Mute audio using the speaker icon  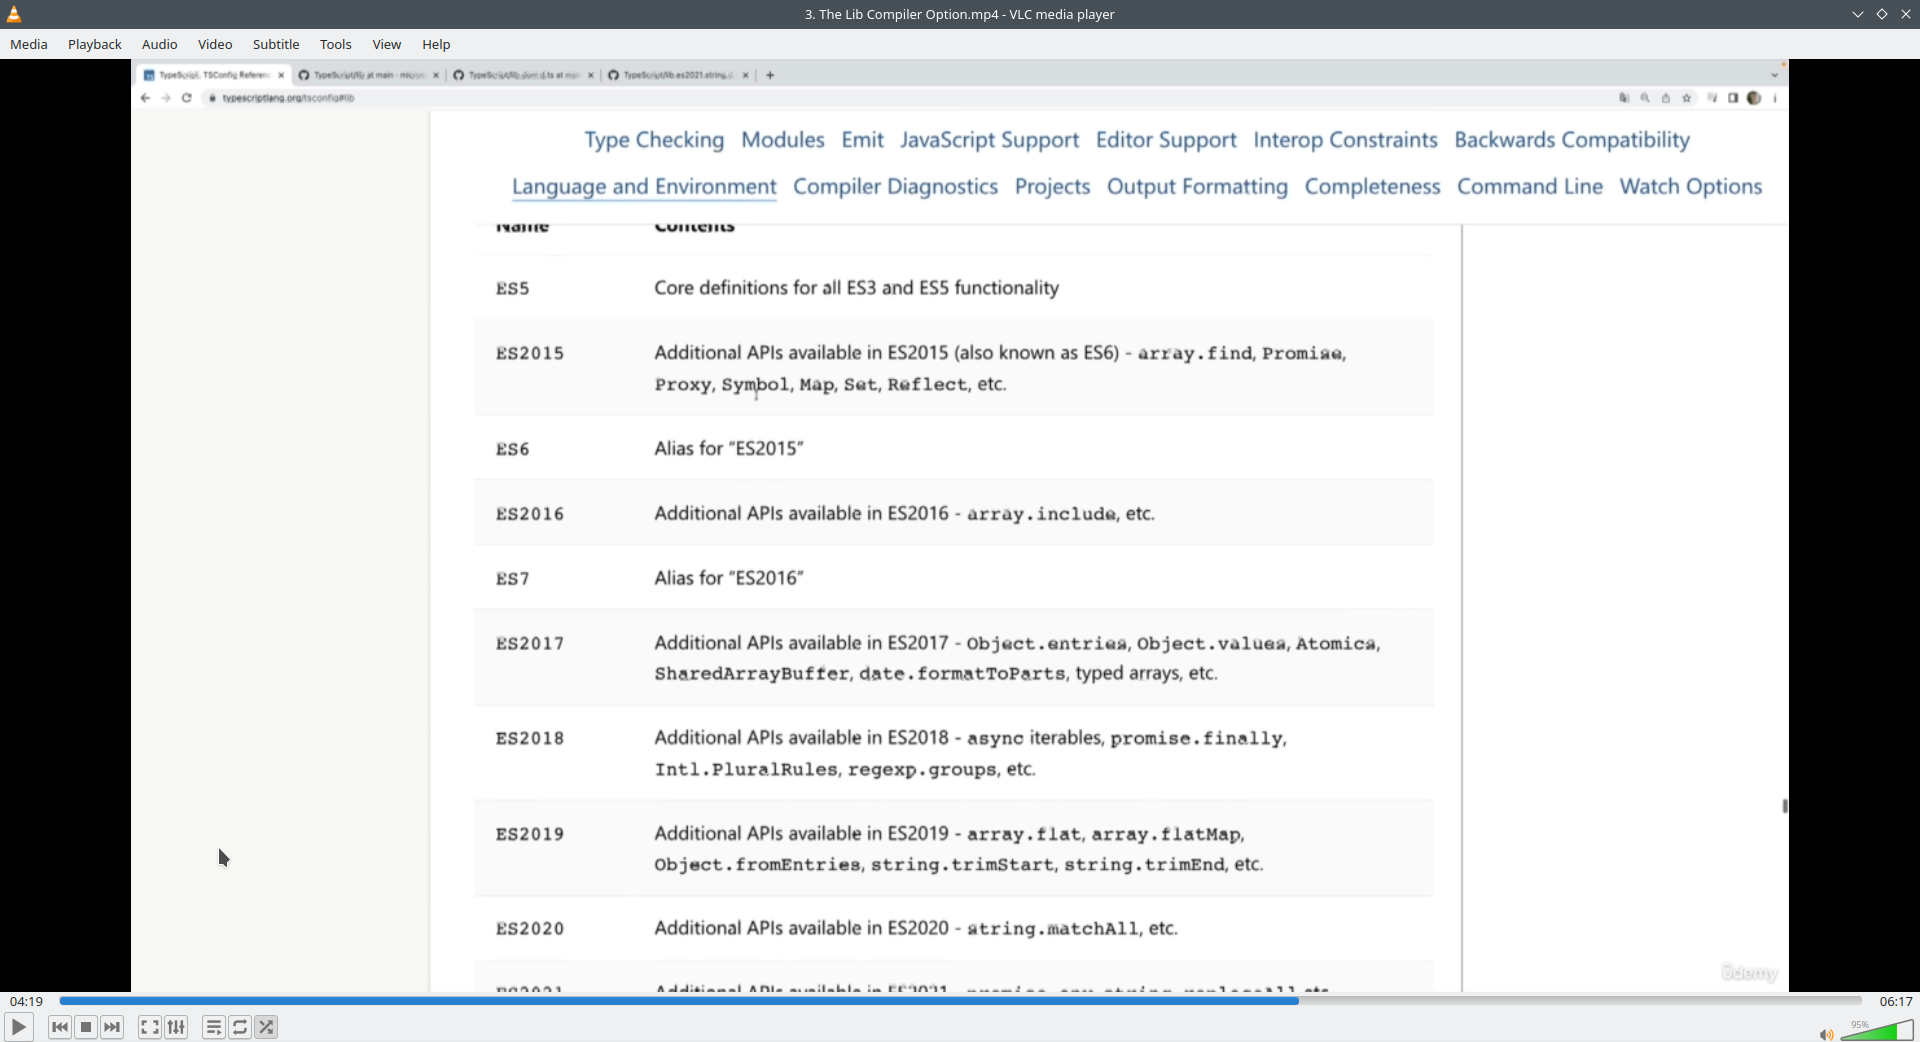(1826, 1034)
